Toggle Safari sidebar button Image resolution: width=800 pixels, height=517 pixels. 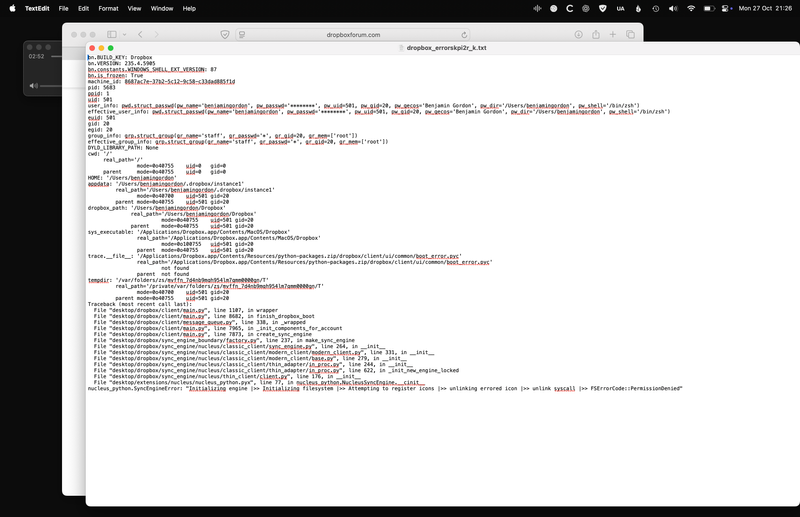point(112,34)
